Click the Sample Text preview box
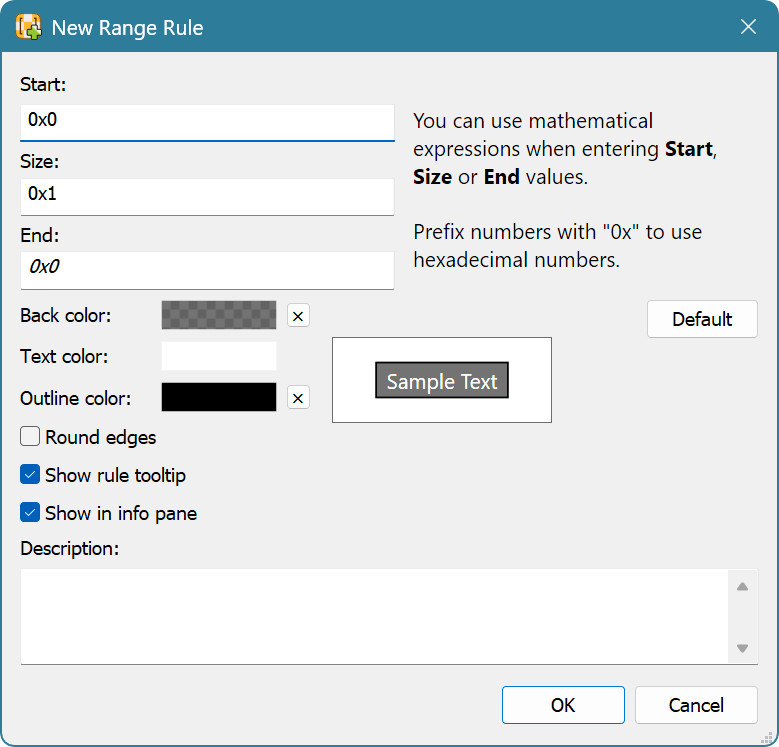The width and height of the screenshot is (779, 747). [x=442, y=381]
